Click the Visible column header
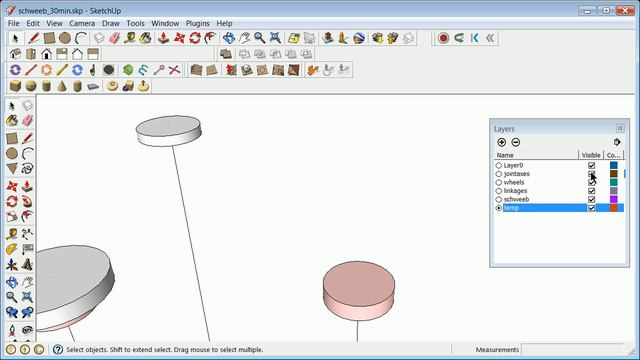 pyautogui.click(x=591, y=155)
